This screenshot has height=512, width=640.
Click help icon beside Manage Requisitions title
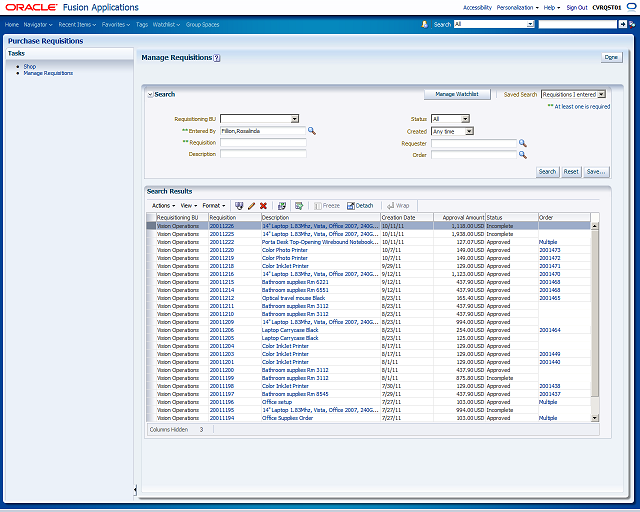[217, 58]
